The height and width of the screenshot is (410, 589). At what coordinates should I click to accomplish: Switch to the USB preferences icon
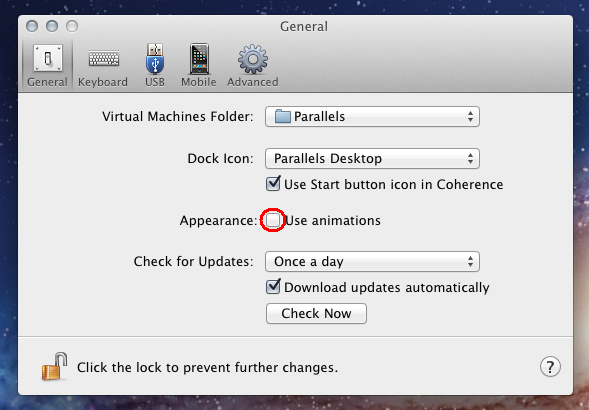click(155, 58)
